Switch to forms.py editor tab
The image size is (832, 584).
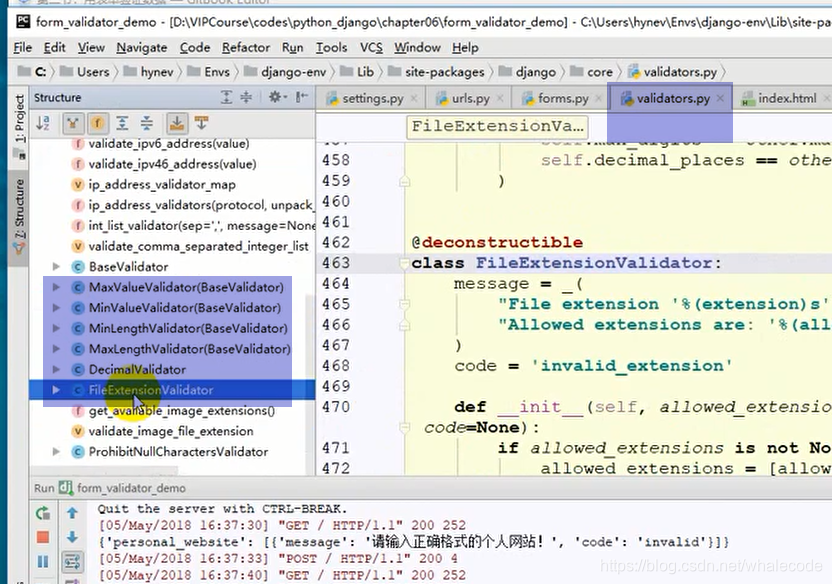pos(562,99)
